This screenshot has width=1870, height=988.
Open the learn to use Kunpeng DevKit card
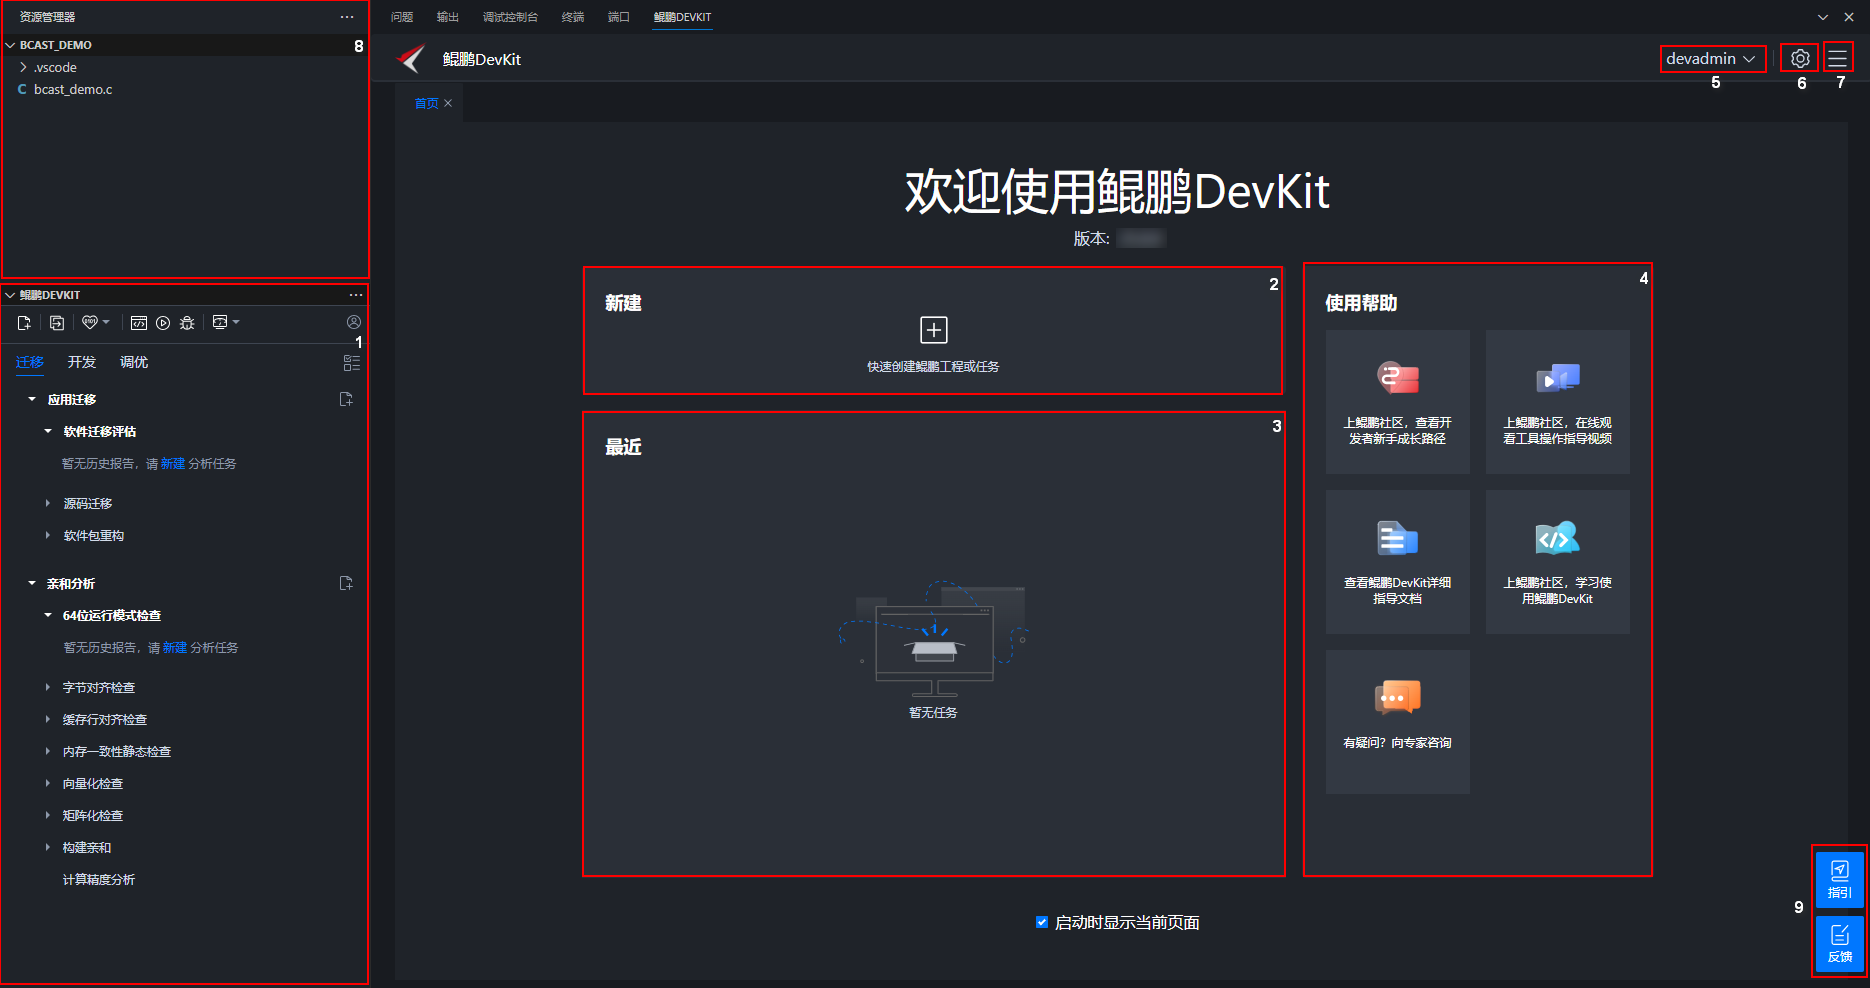coord(1557,562)
